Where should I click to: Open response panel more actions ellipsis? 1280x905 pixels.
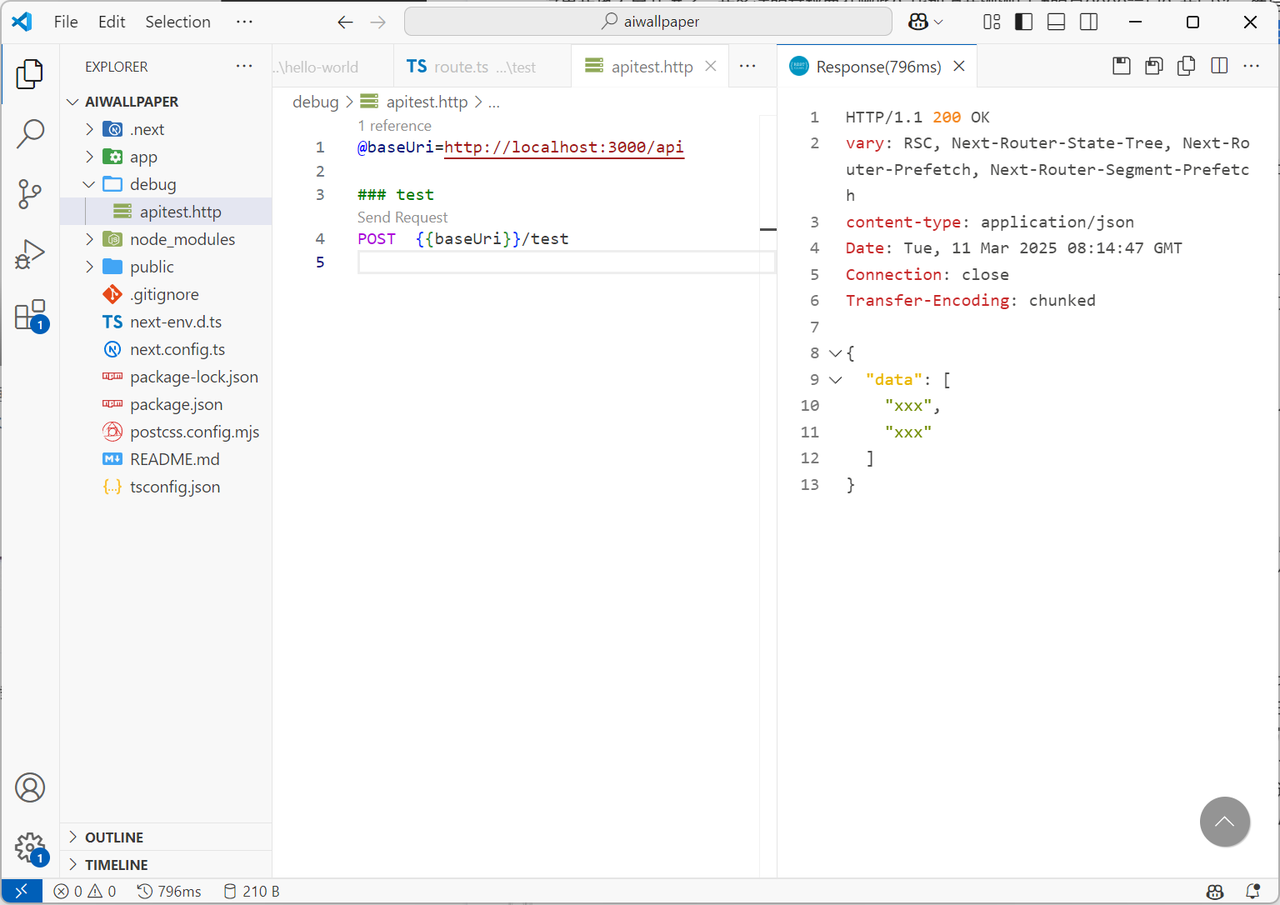[x=1252, y=66]
